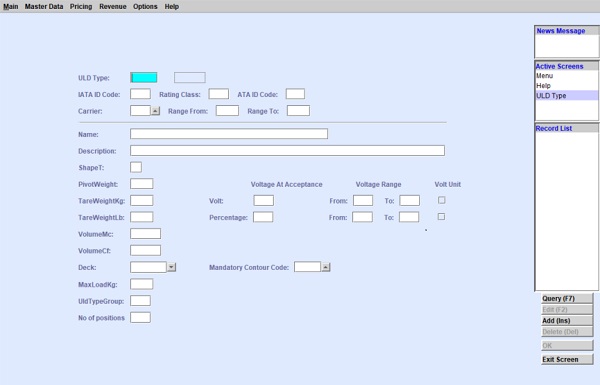
Task: Open the Master Data menu
Action: click(x=44, y=7)
